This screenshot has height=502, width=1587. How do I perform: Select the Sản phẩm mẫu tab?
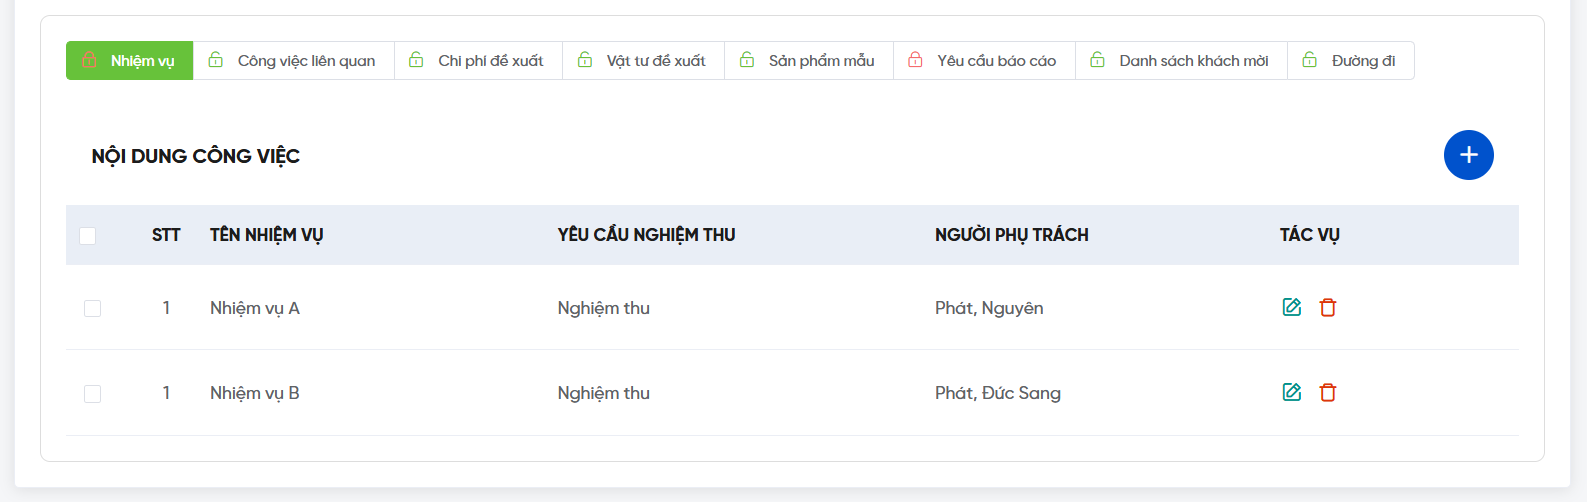click(821, 61)
